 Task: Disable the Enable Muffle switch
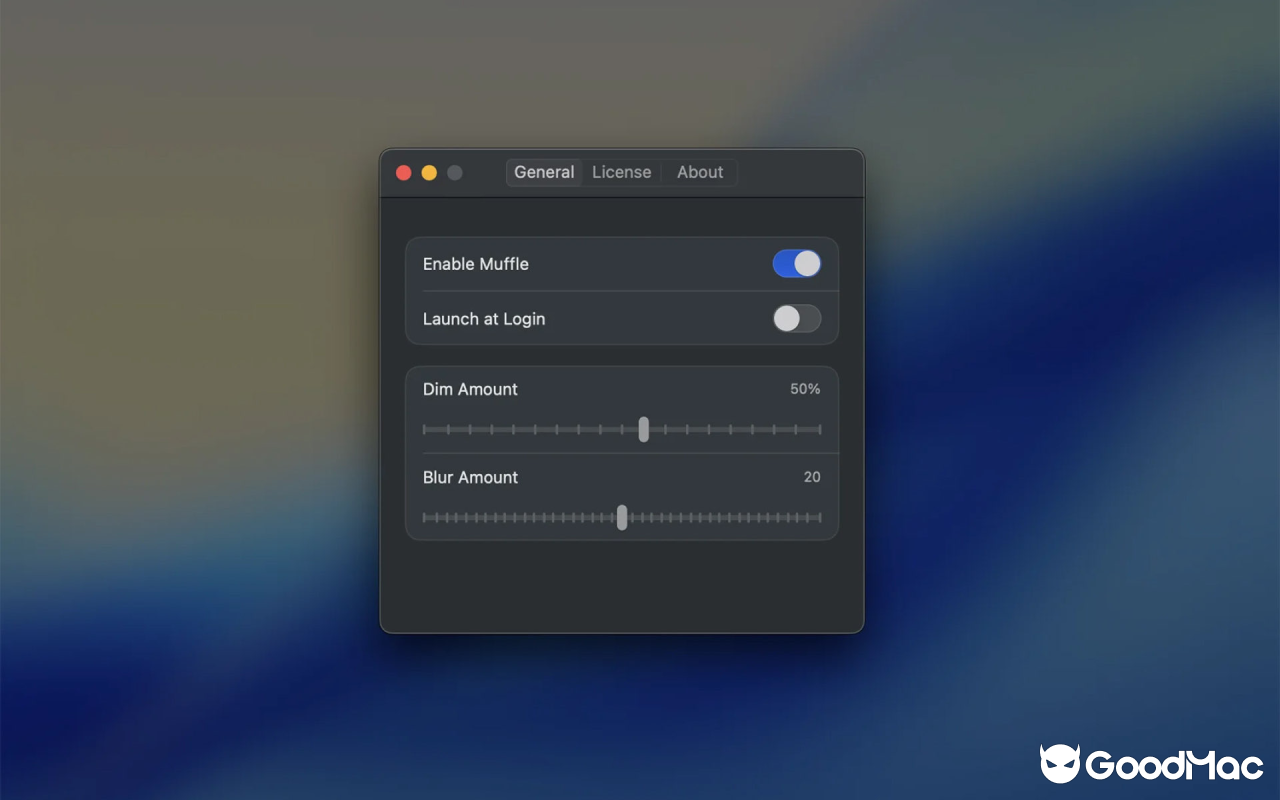[x=797, y=263]
